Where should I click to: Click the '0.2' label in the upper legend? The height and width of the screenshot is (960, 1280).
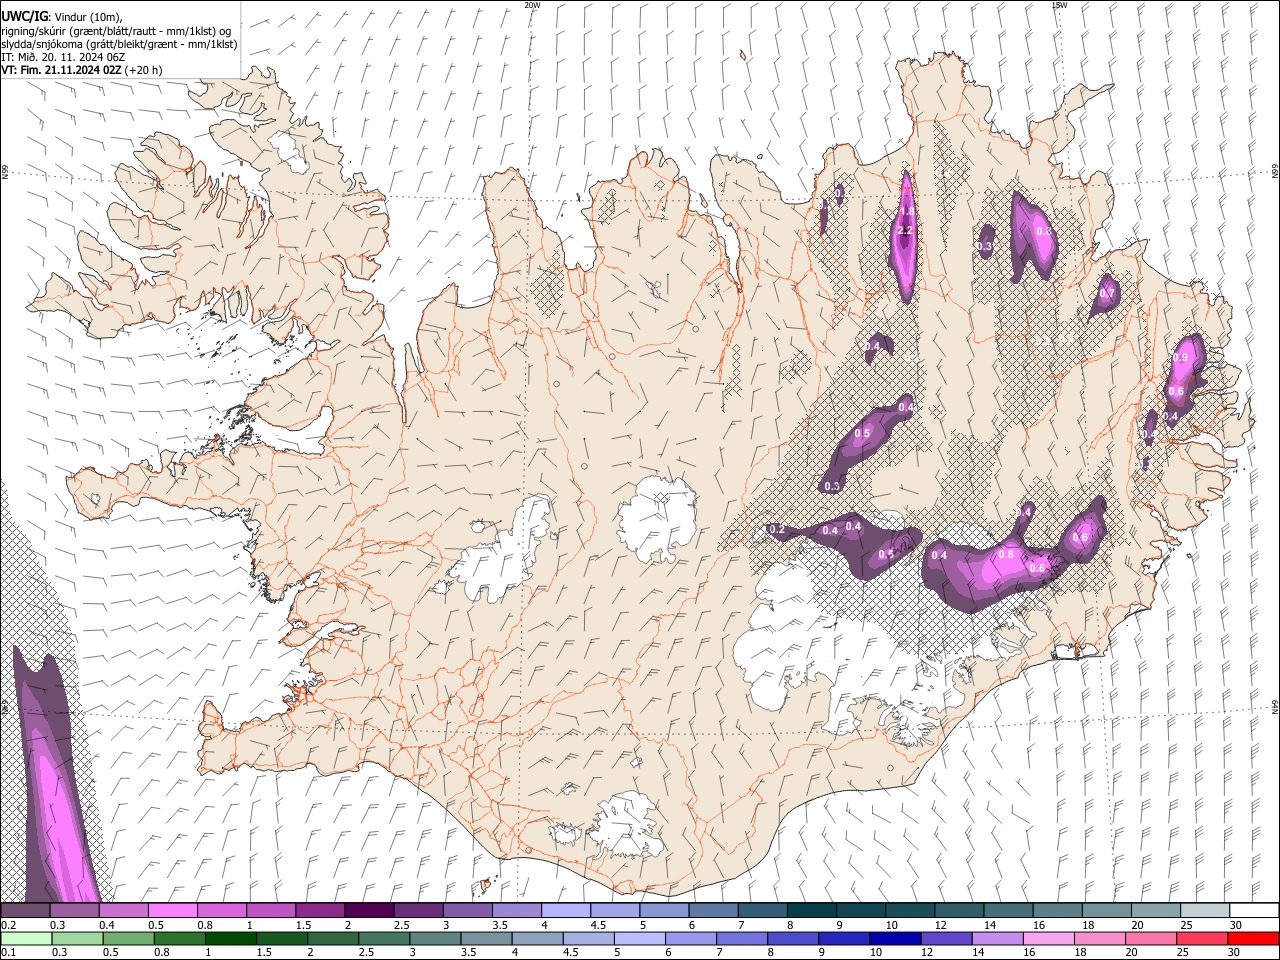click(x=8, y=925)
